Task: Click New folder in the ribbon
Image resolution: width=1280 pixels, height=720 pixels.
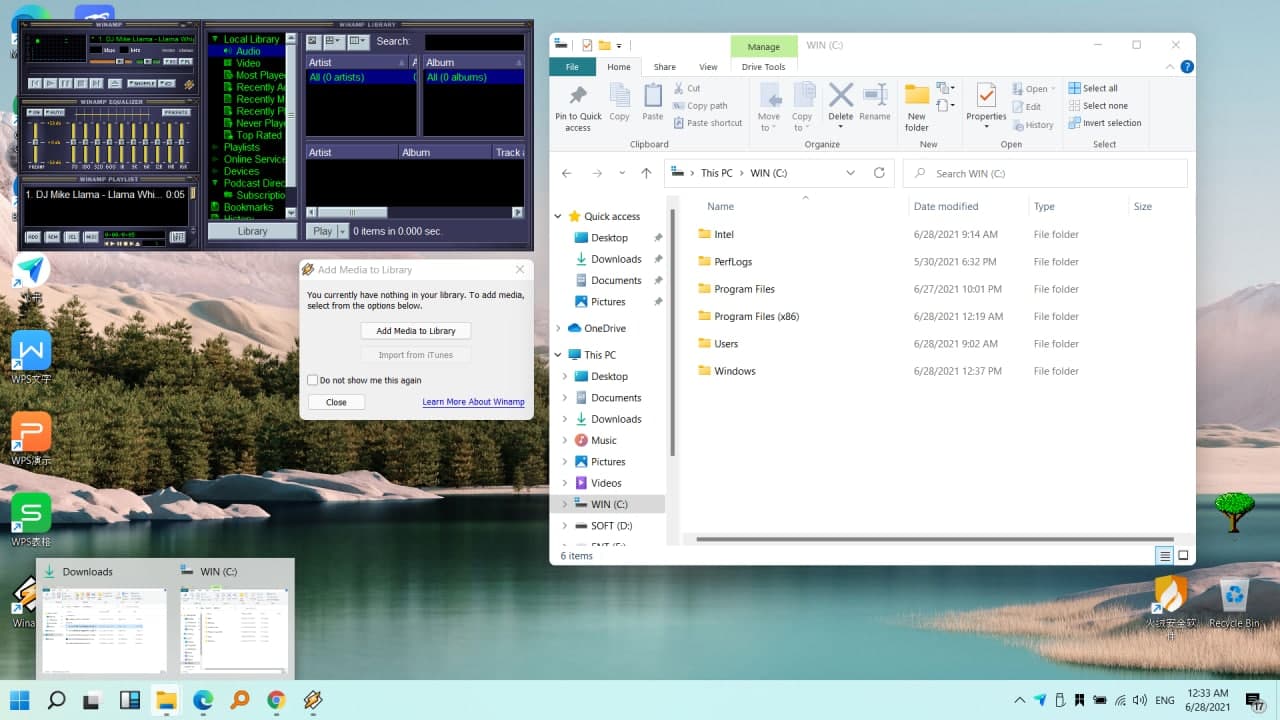Action: pyautogui.click(x=917, y=108)
